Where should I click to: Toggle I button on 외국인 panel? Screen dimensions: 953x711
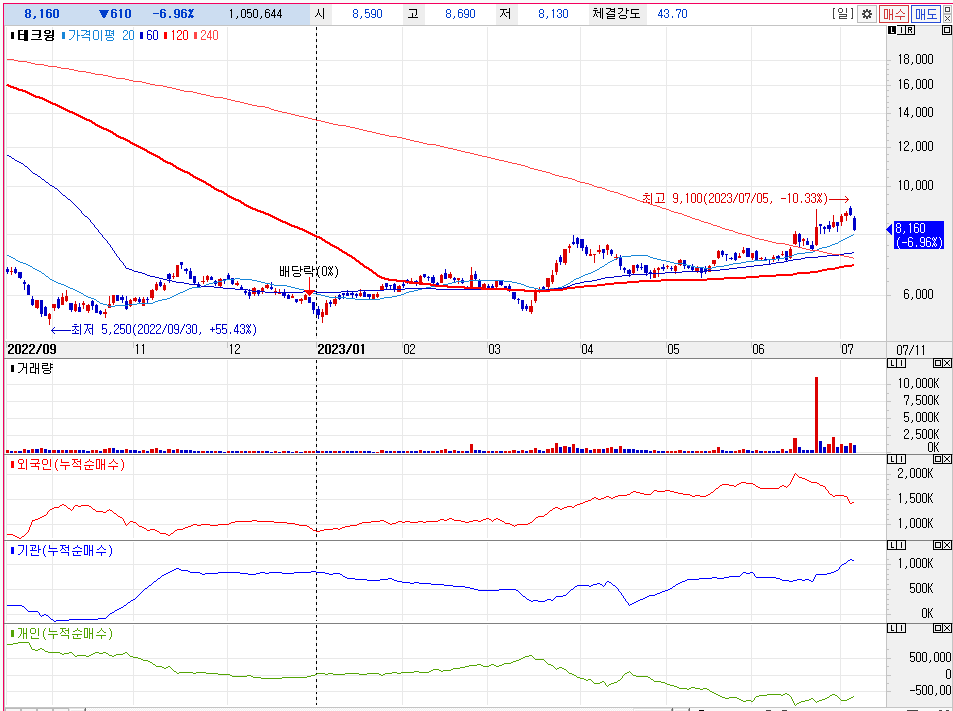901,459
